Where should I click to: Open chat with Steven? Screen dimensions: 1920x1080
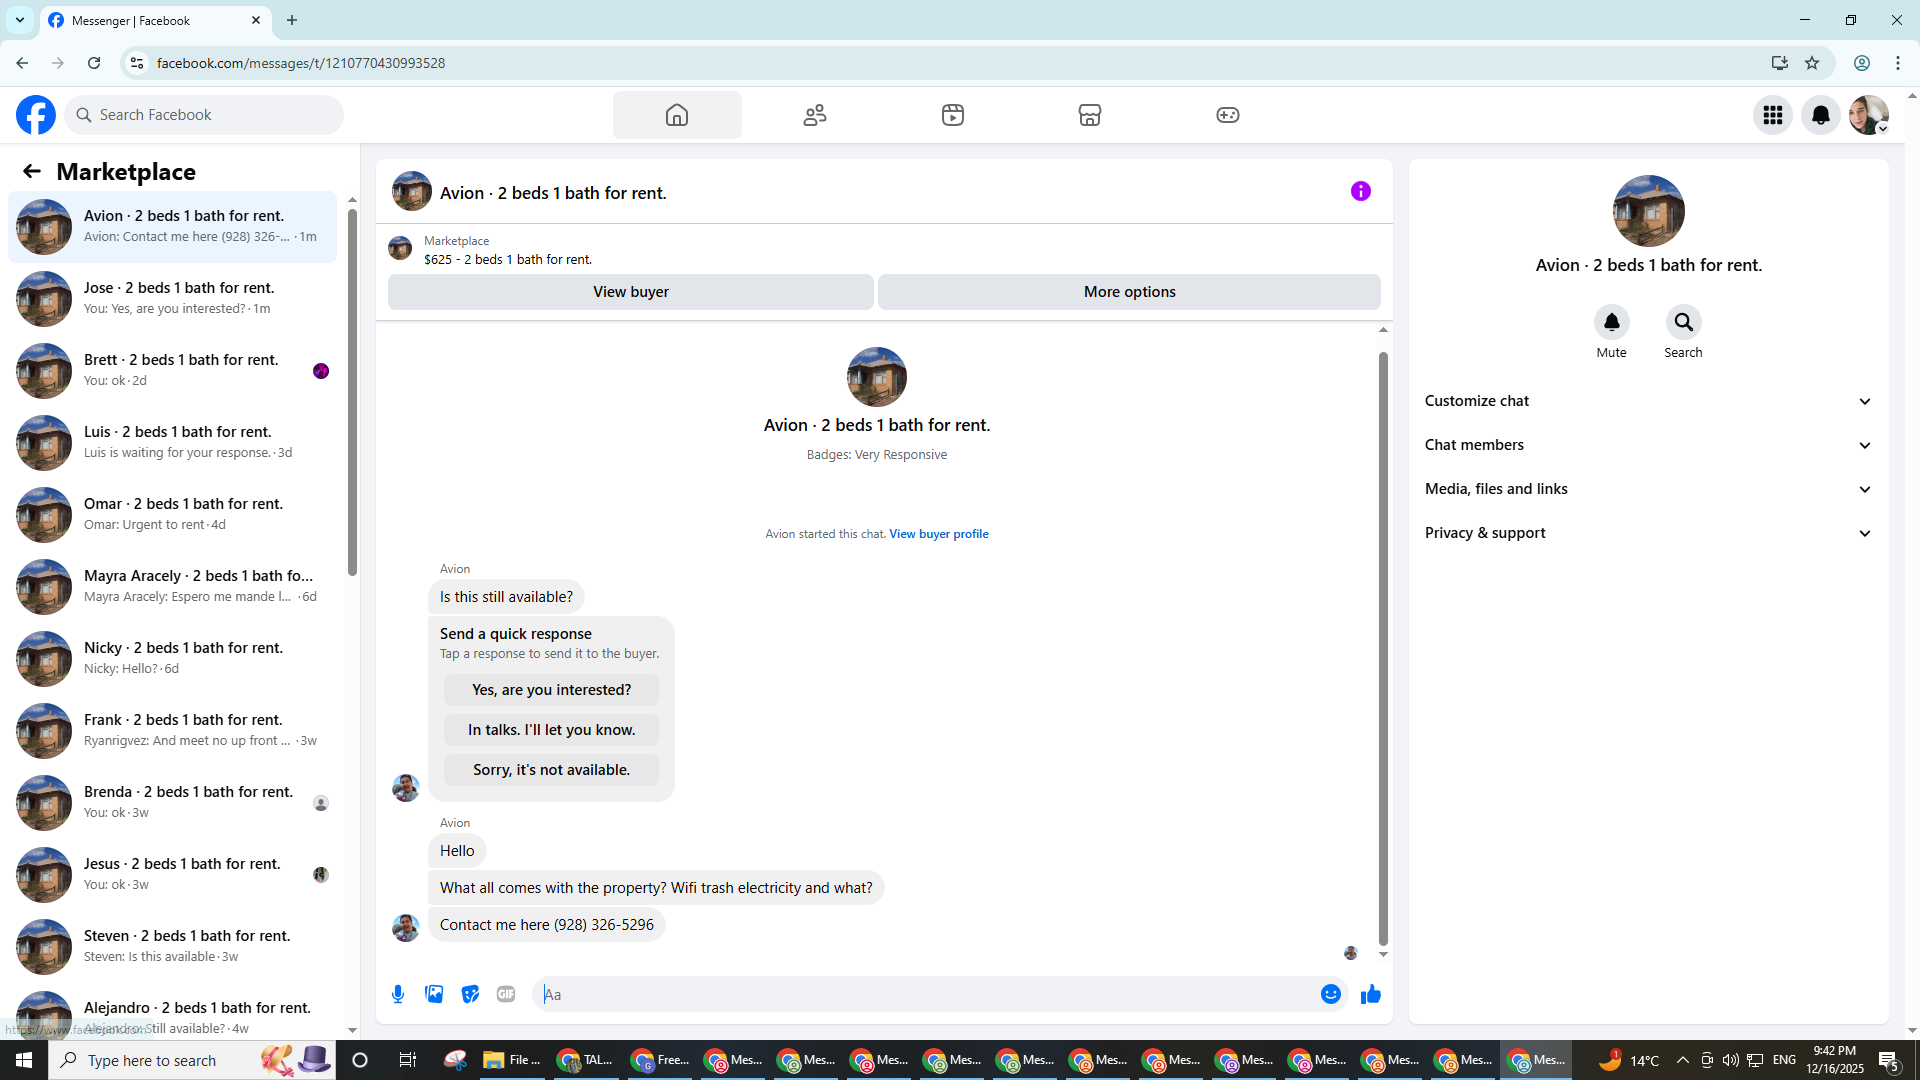click(173, 947)
